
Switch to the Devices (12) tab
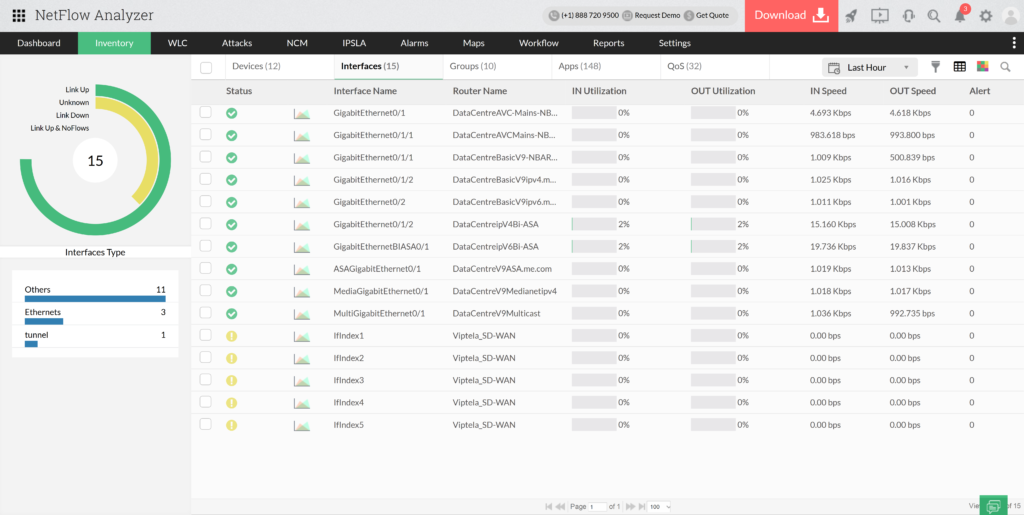click(256, 66)
